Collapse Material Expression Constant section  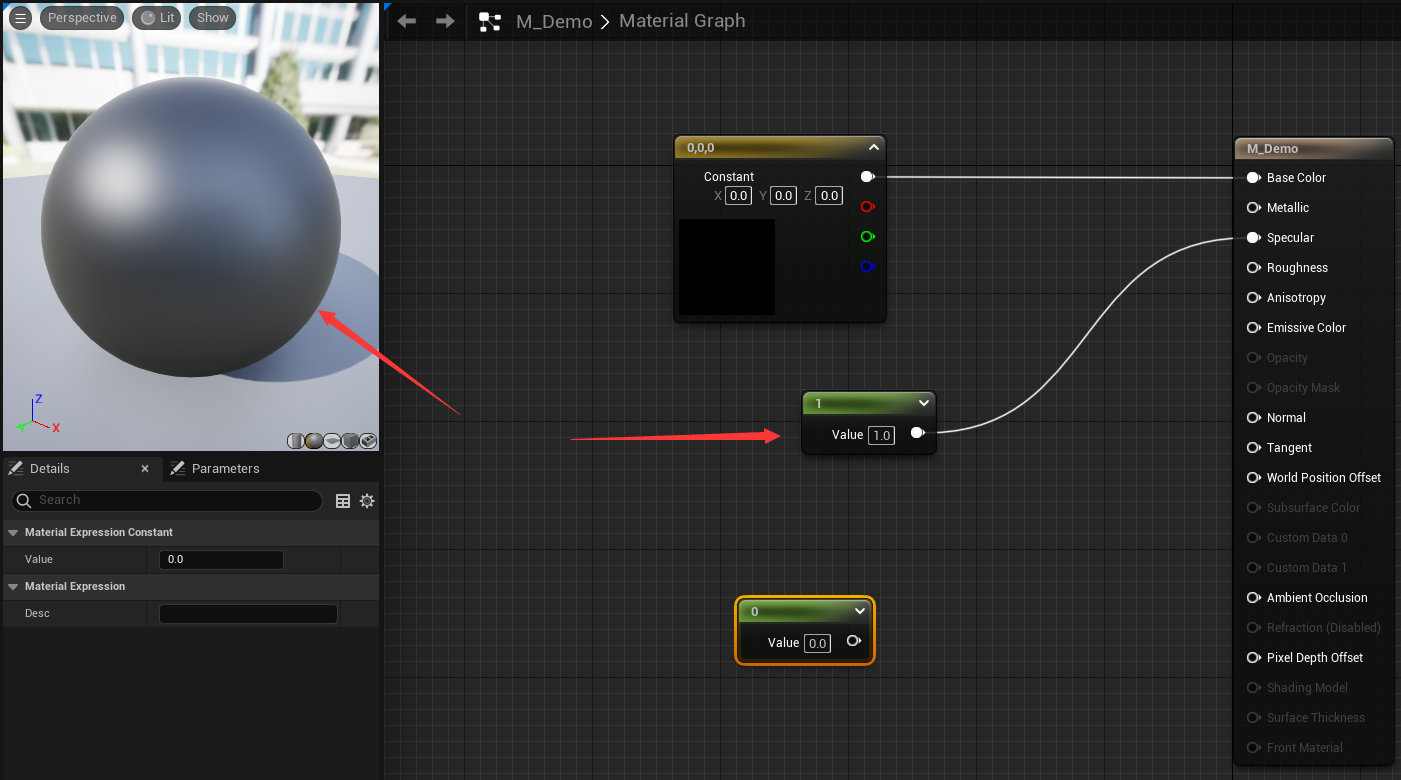13,533
